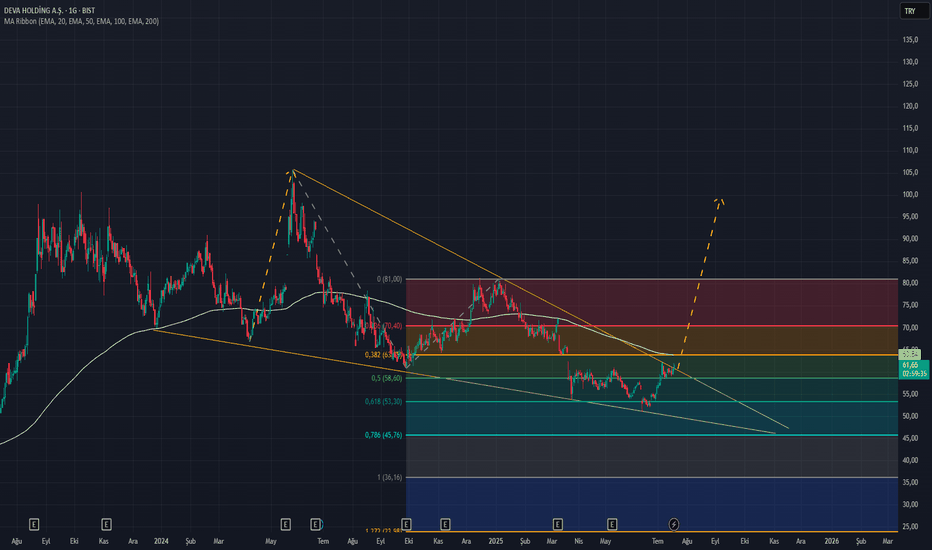Click the 100,0 price scale label
The width and height of the screenshot is (932, 550).
click(x=910, y=194)
